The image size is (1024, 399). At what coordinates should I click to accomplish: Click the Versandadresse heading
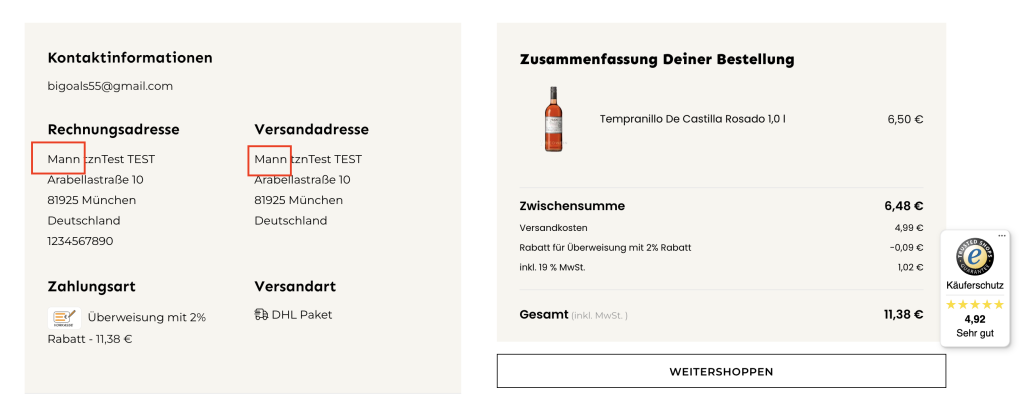click(312, 129)
